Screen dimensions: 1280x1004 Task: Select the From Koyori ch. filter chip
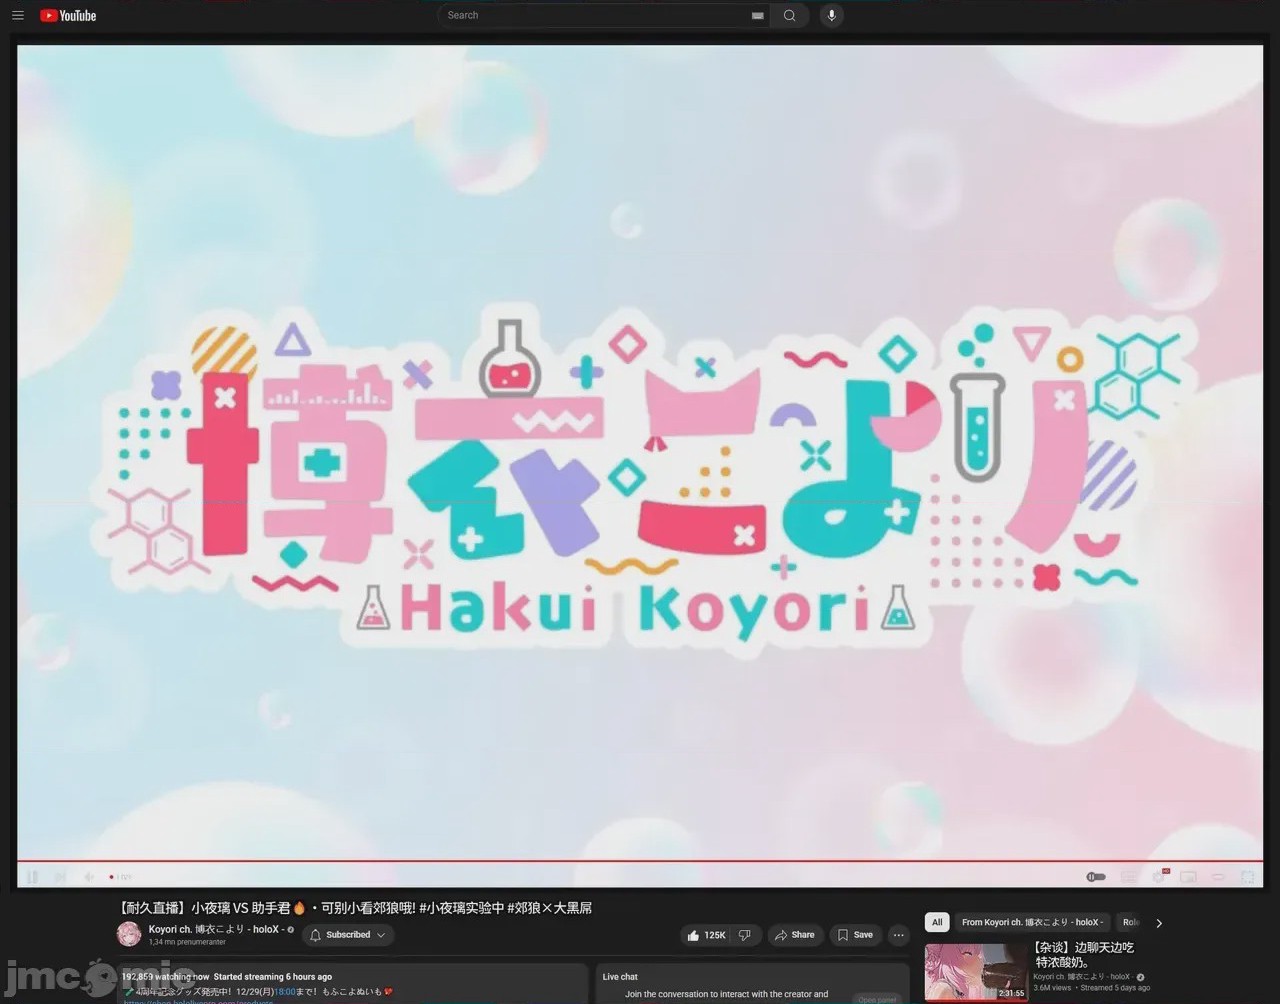coord(1032,922)
